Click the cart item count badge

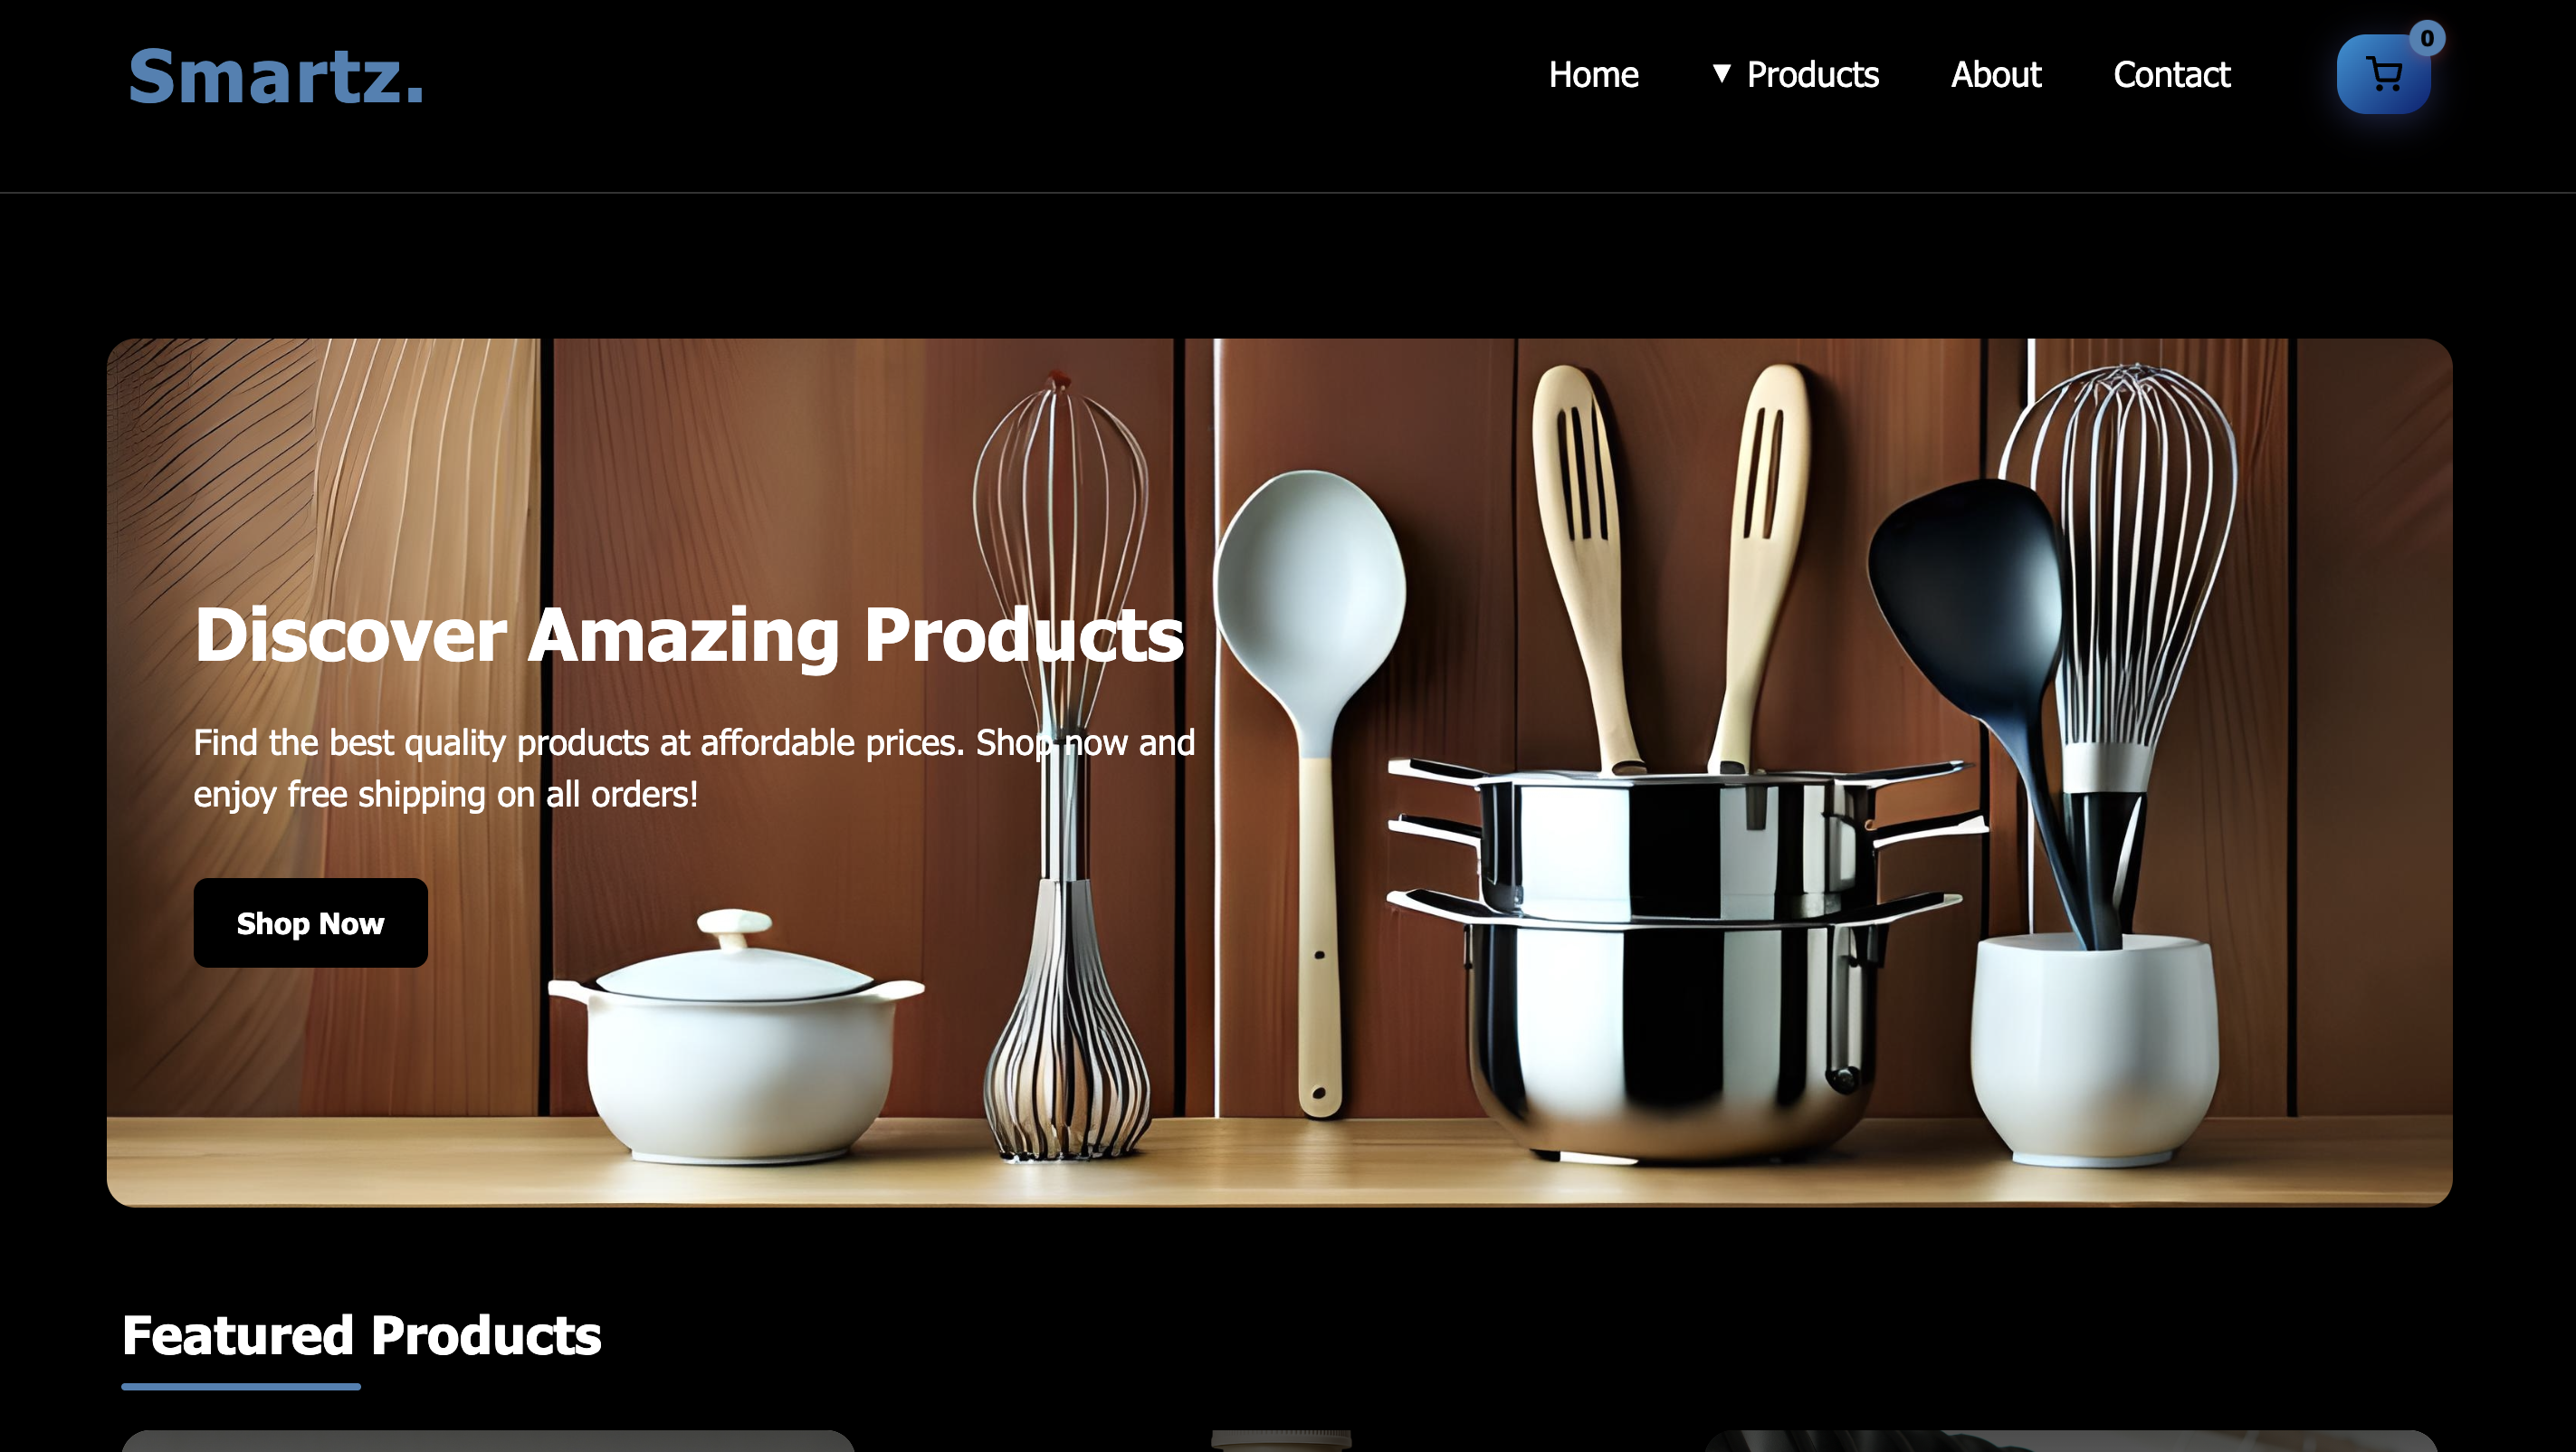(x=2427, y=38)
